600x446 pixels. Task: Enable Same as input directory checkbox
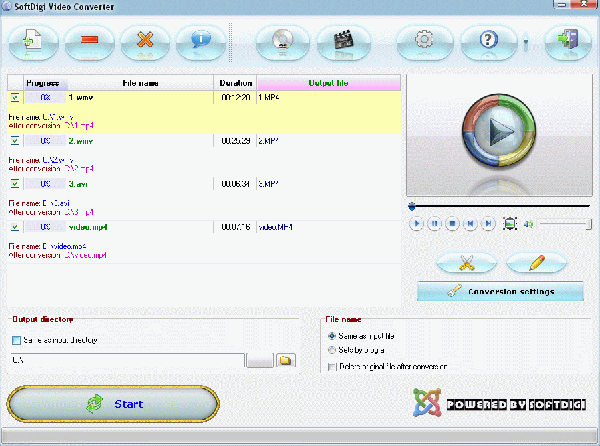click(15, 341)
